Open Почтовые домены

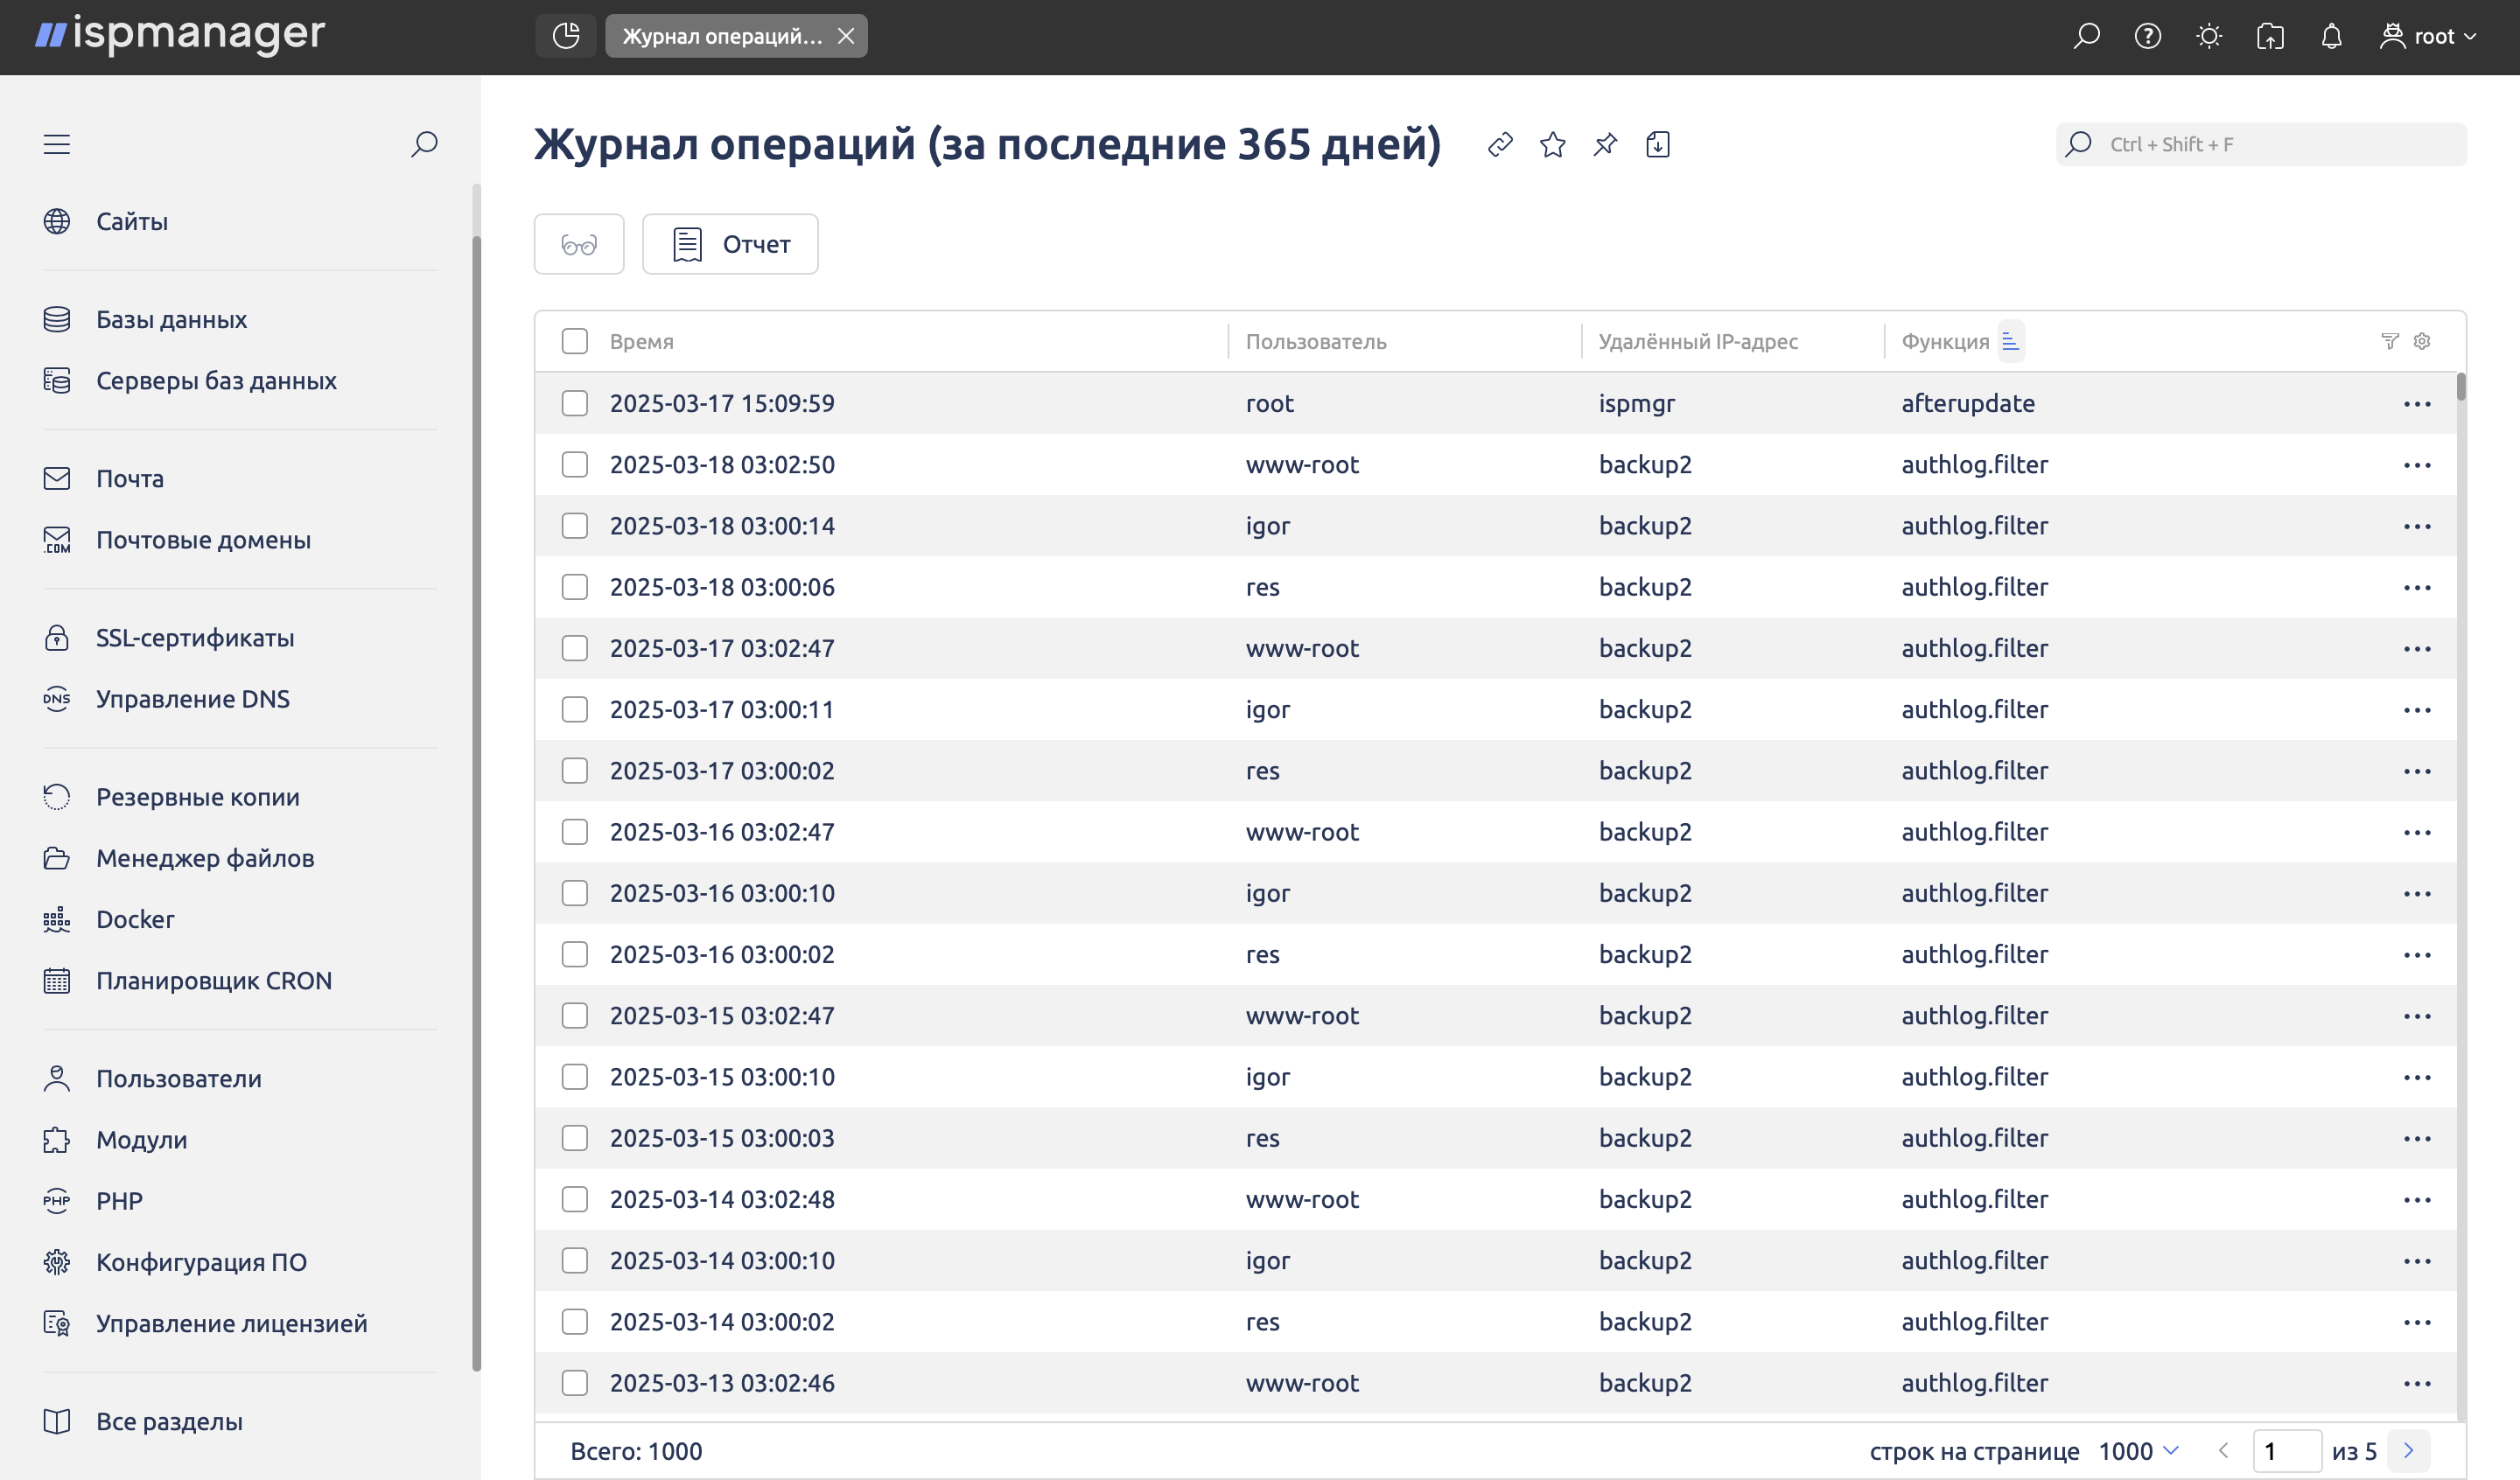[x=203, y=539]
